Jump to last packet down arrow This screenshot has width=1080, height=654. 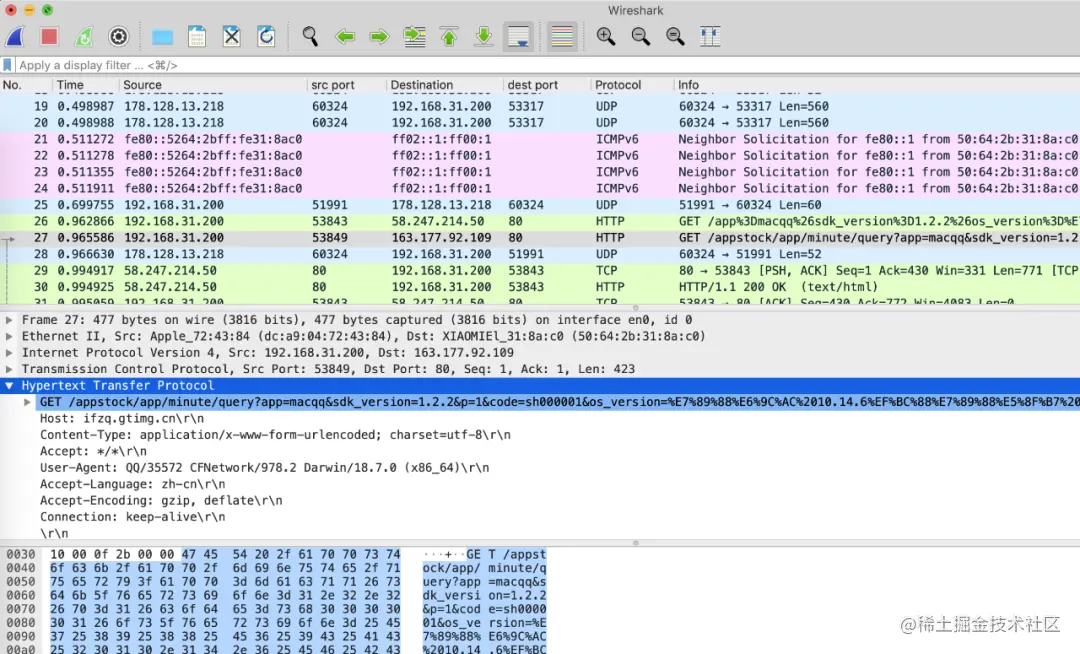pyautogui.click(x=484, y=36)
